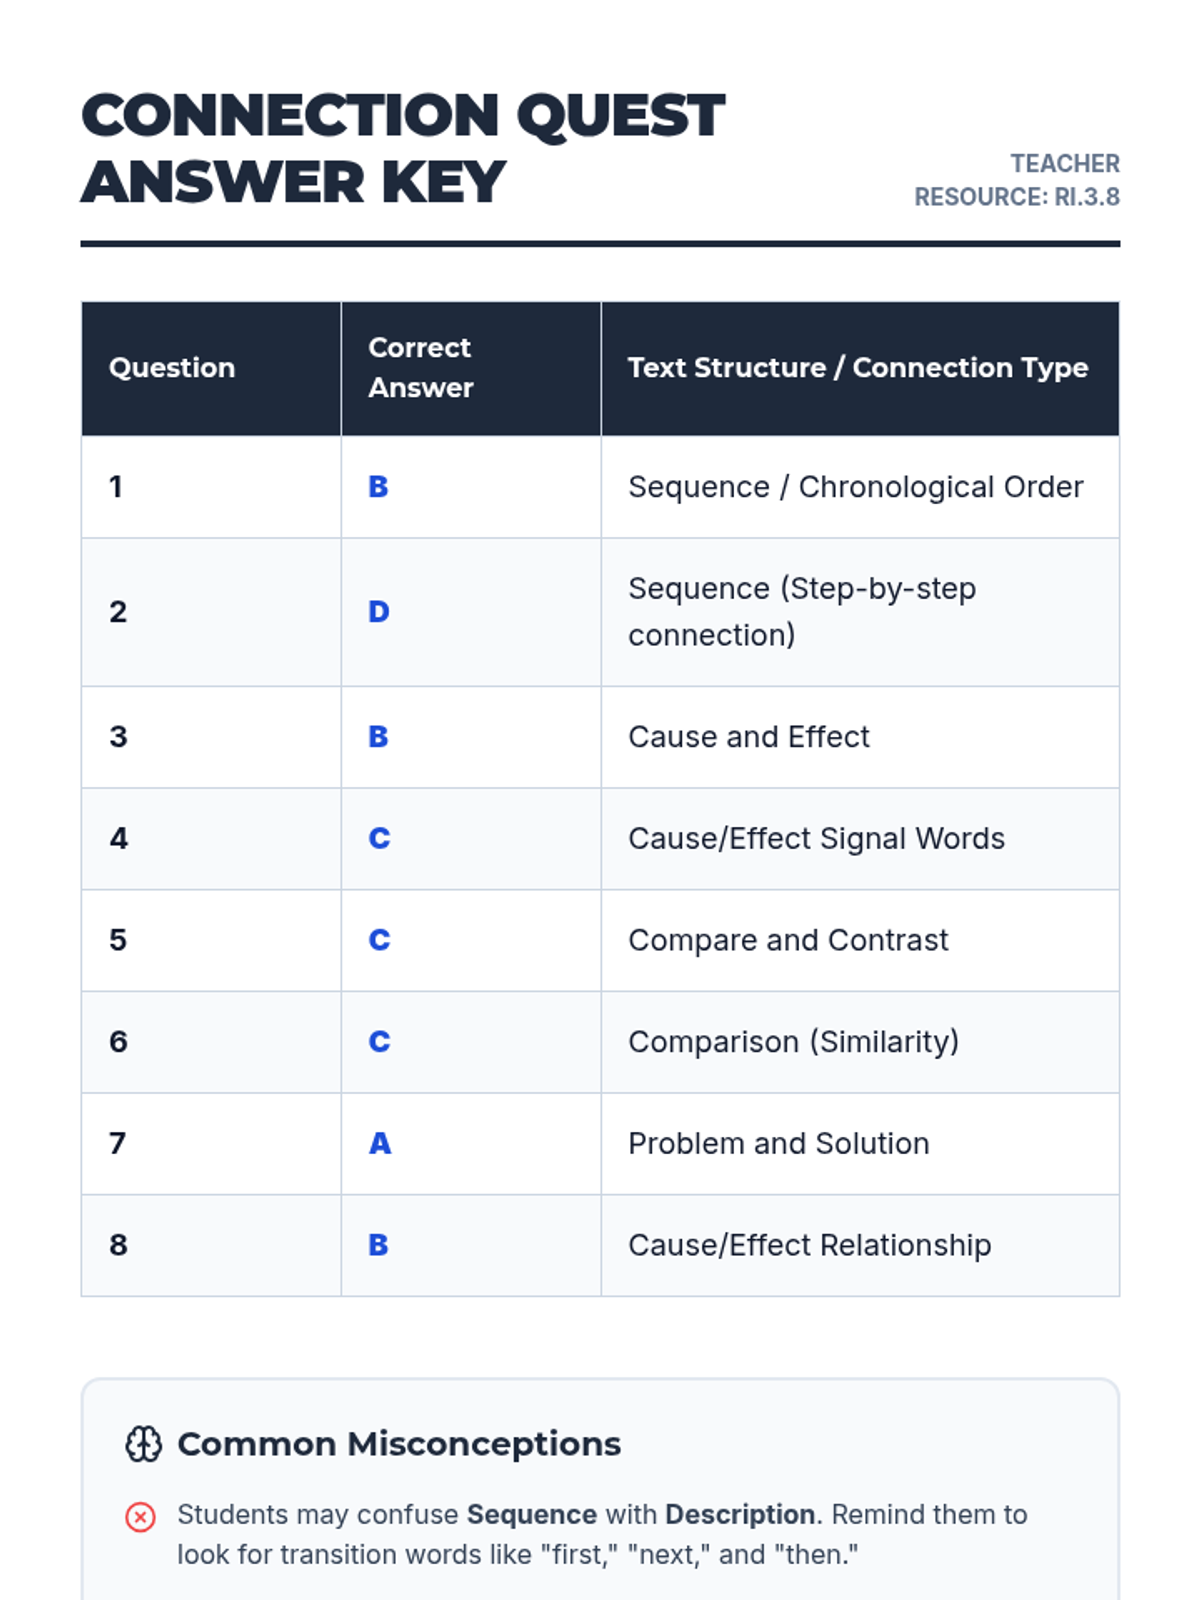Click the Cause/Effect Relationship cell
This screenshot has height=1600, width=1200.
809,1246
